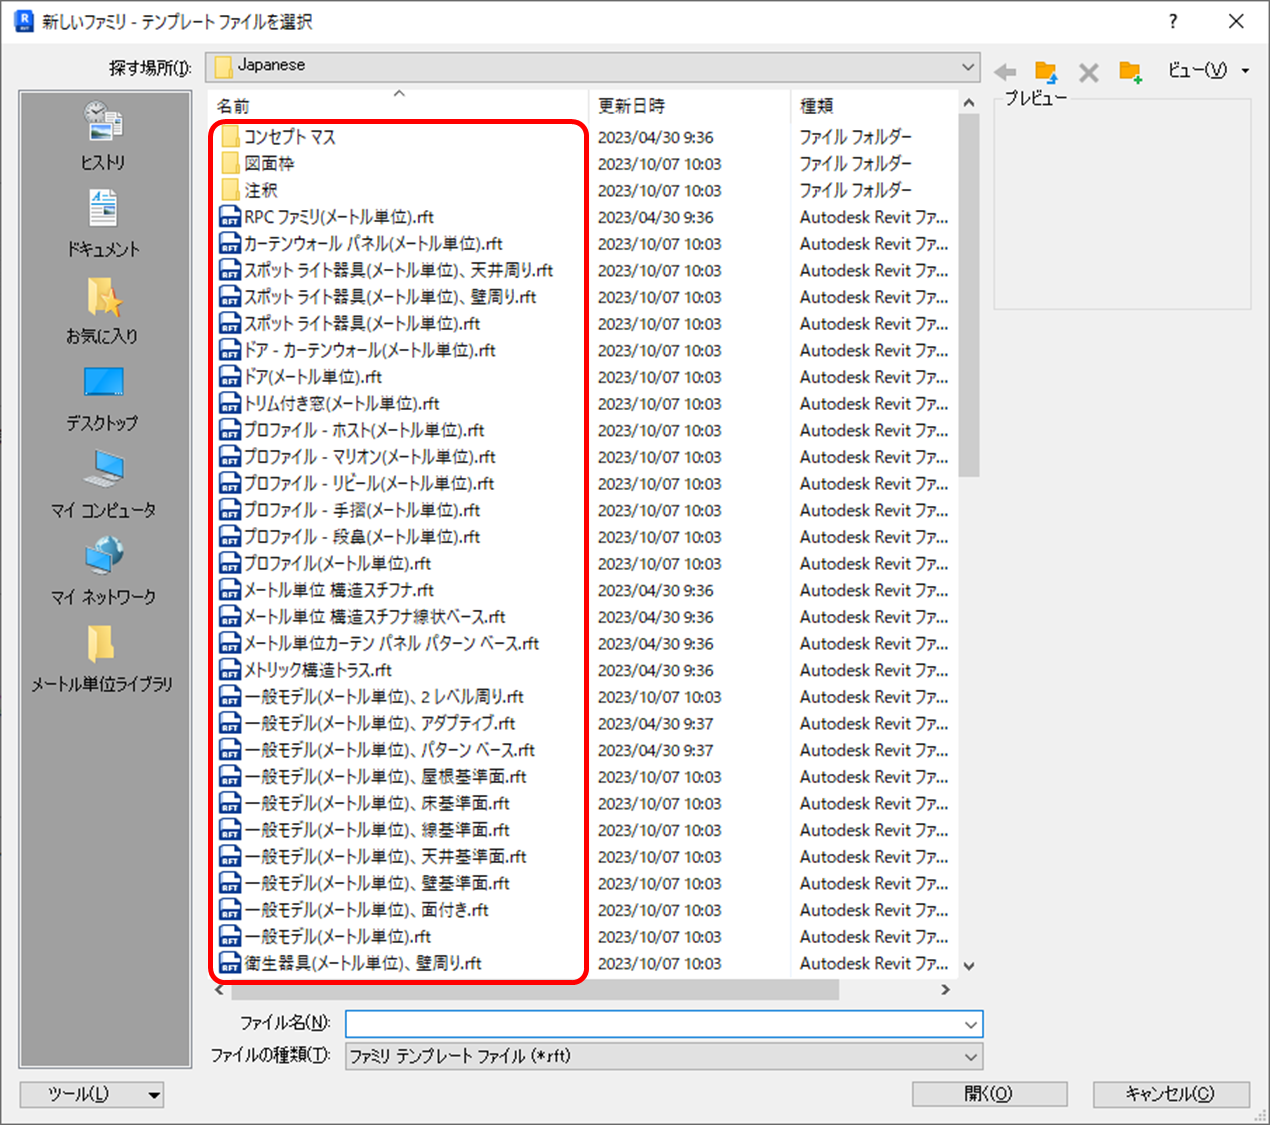The height and width of the screenshot is (1125, 1270).
Task: Select the 図面枠 folder
Action: coord(258,164)
